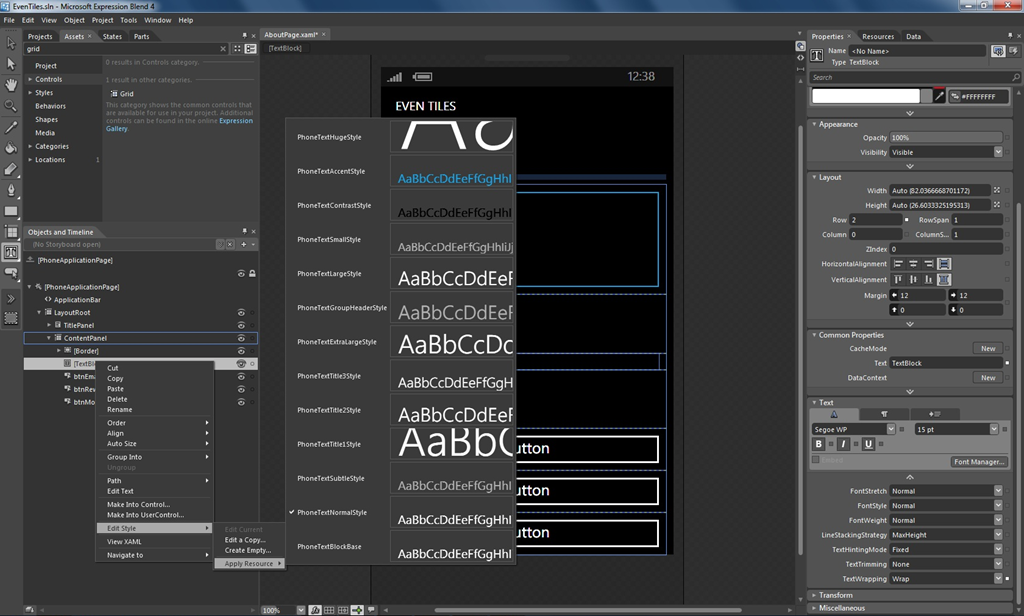The height and width of the screenshot is (616, 1024).
Task: Open the TextWrapping dropdown
Action: pyautogui.click(x=997, y=578)
